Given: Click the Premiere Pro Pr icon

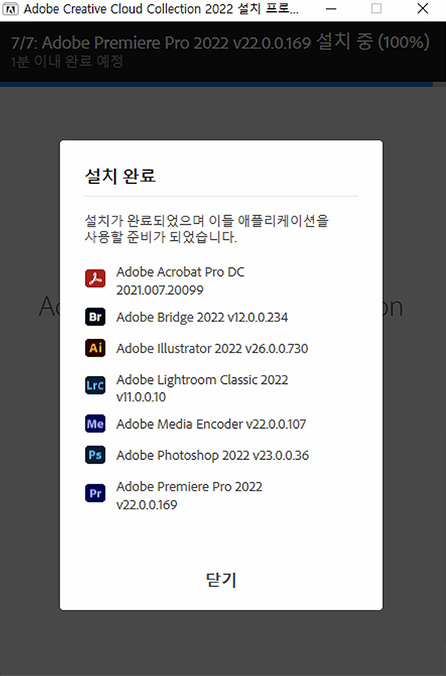Looking at the screenshot, I should coord(95,493).
